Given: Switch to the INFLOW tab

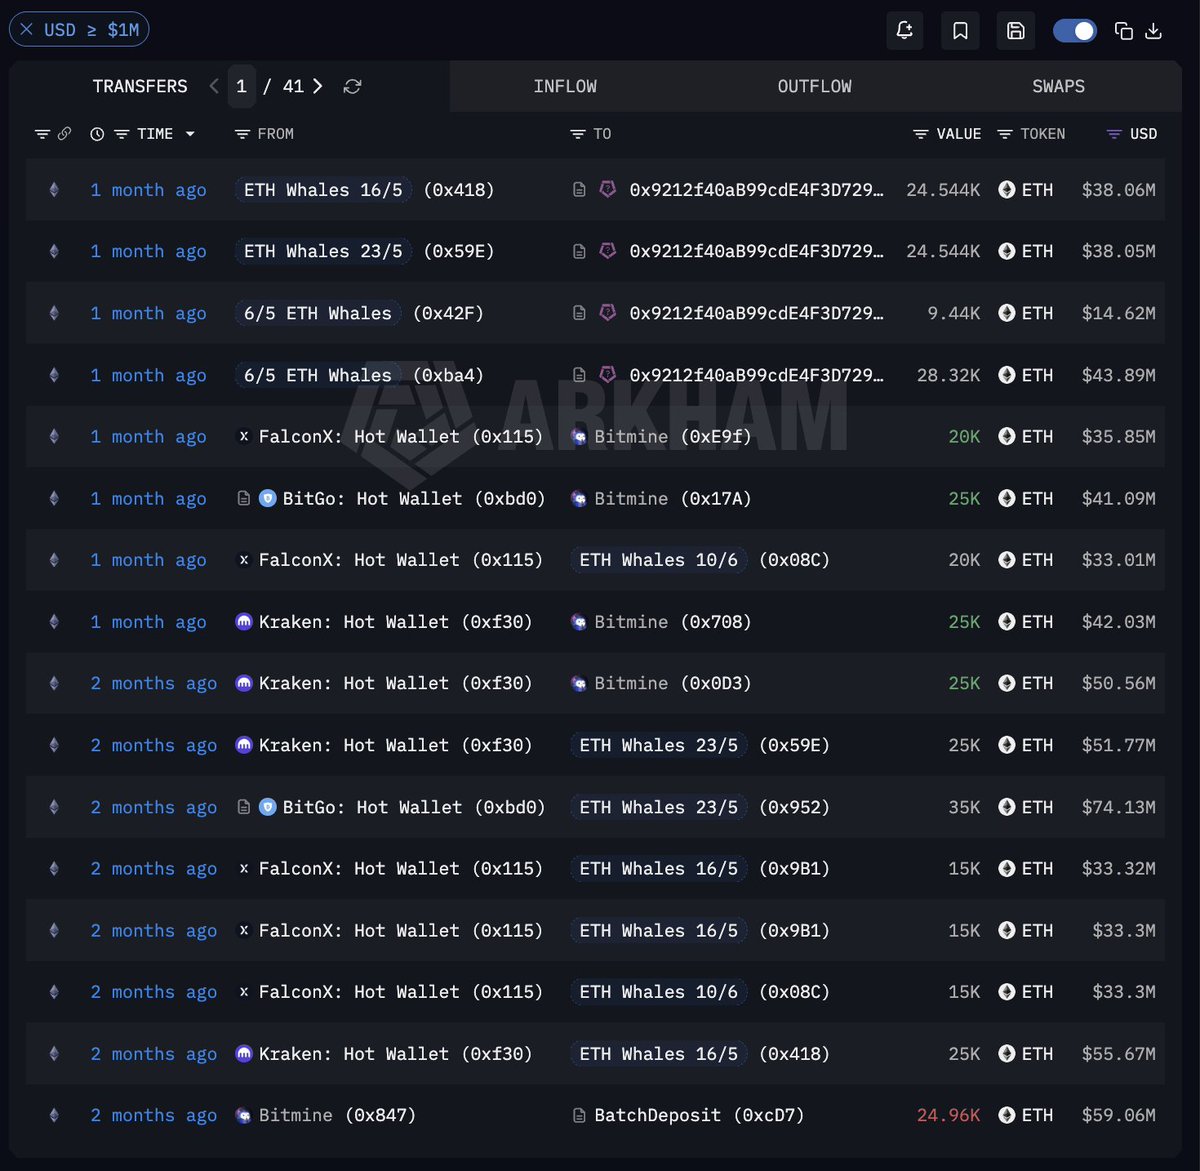Looking at the screenshot, I should [x=565, y=86].
